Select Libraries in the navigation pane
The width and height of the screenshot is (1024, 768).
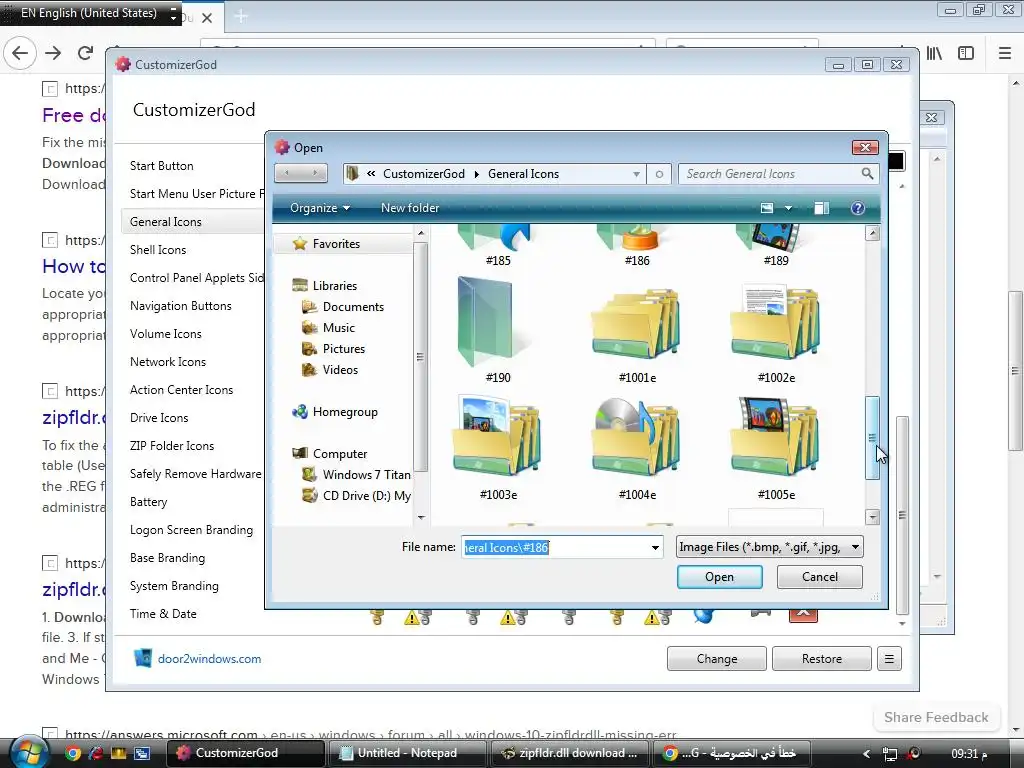(x=334, y=285)
